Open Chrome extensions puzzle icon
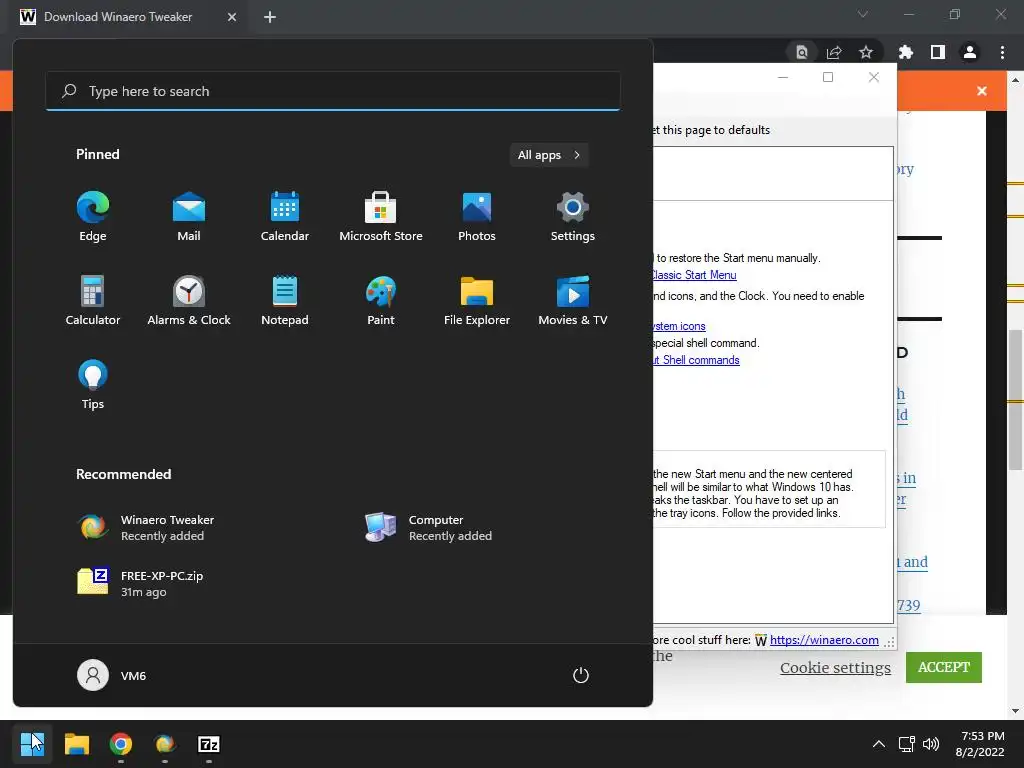 [906, 52]
